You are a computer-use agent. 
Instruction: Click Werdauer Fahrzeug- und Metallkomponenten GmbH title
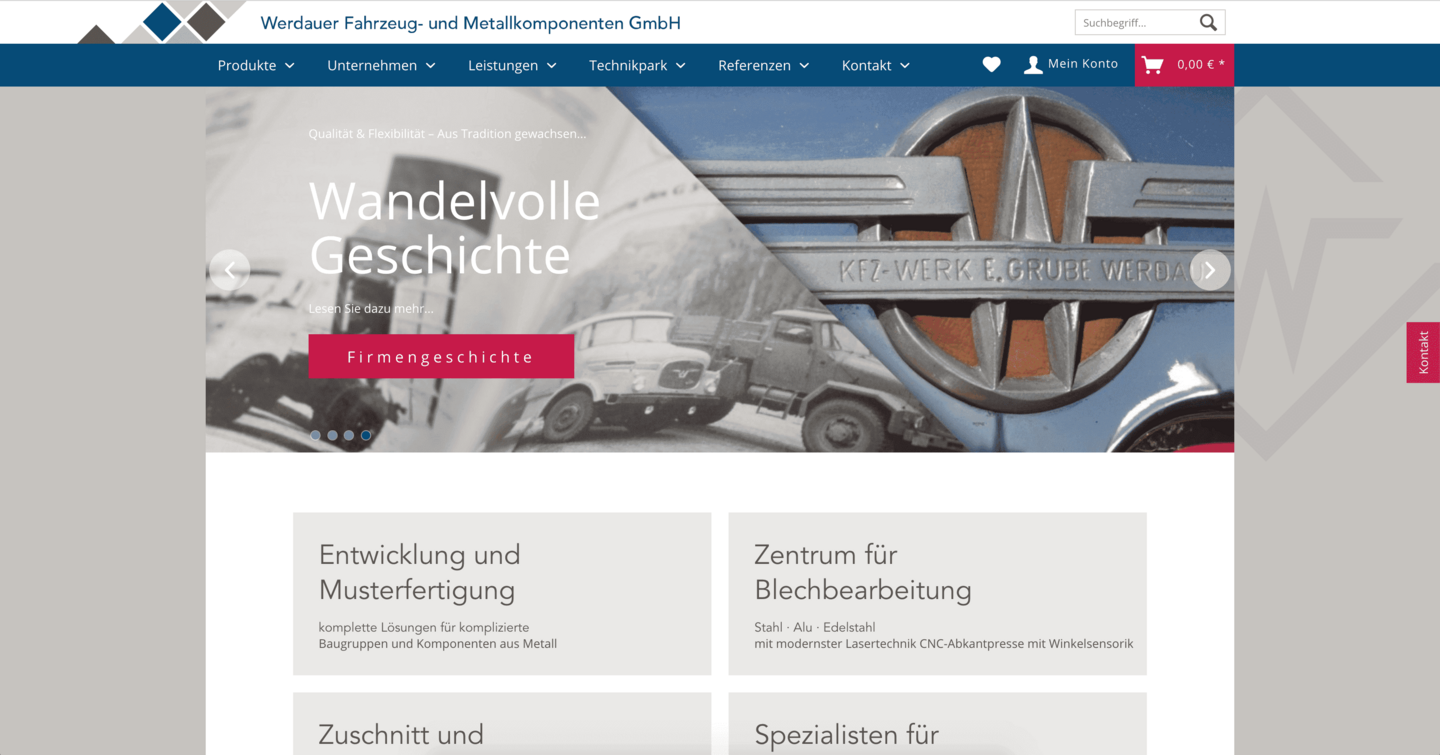pos(470,23)
